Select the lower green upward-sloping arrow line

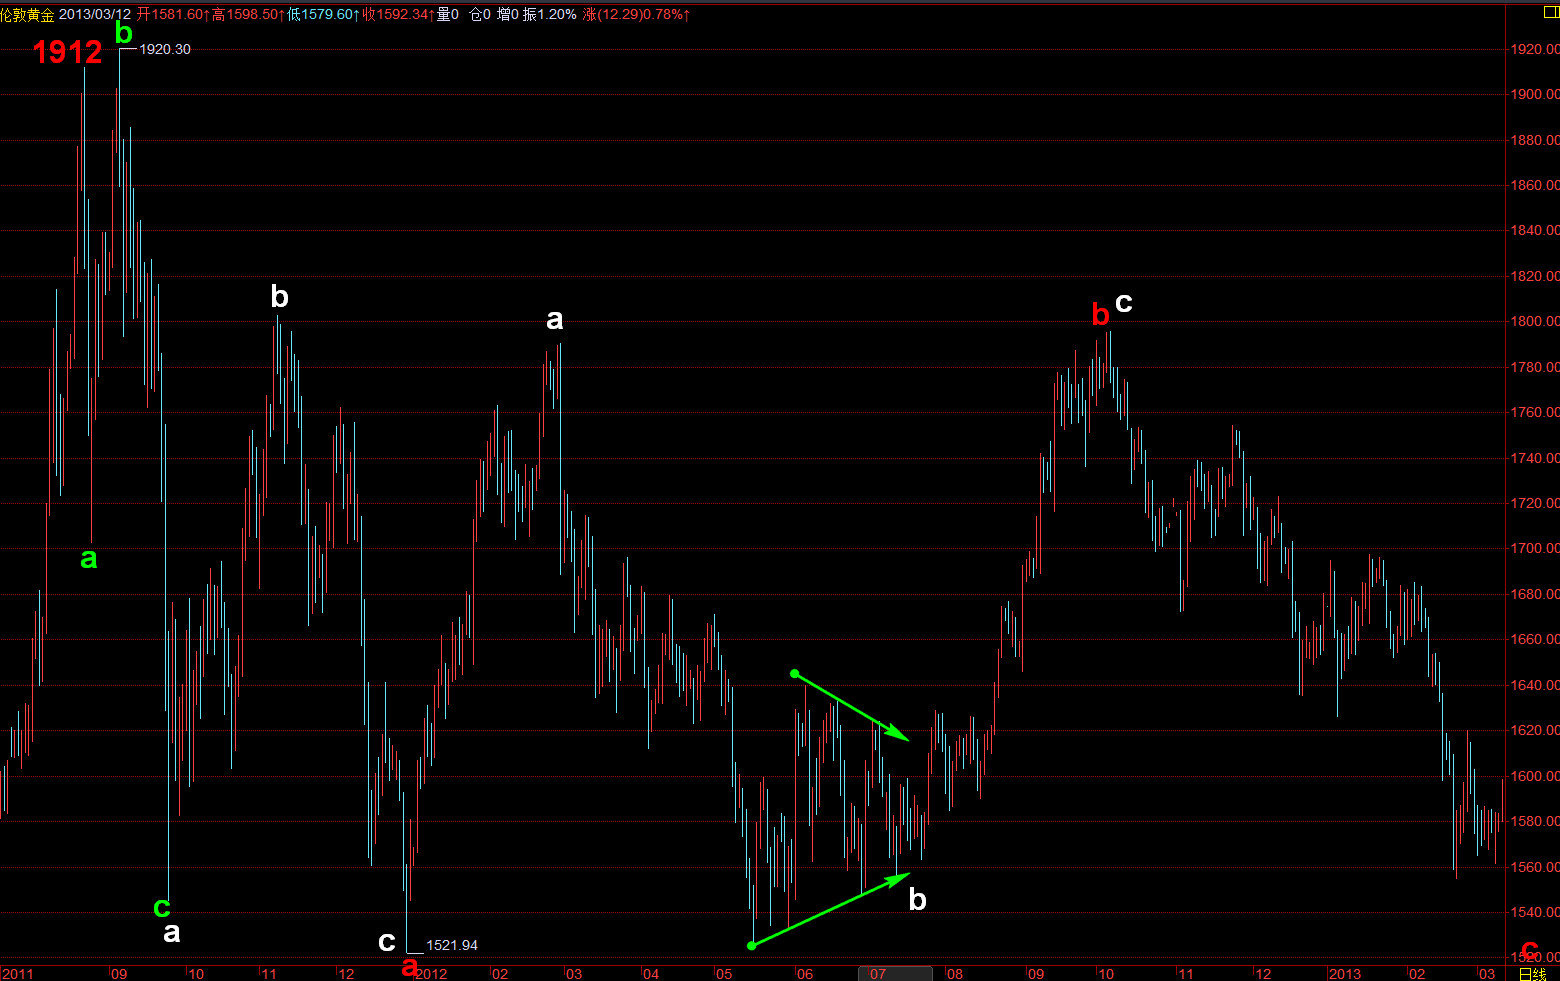(830, 909)
